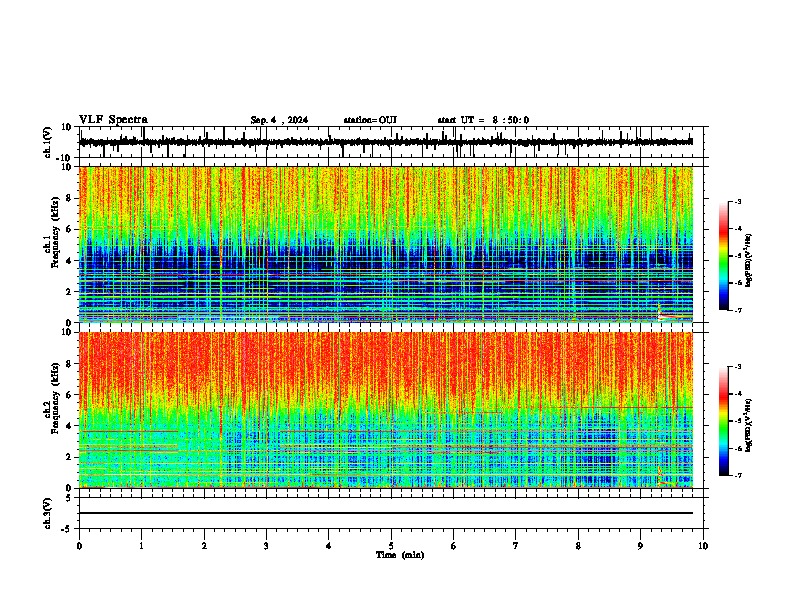Click the date "Sep. 4 , 2024"
The height and width of the screenshot is (612, 792).
(279, 120)
